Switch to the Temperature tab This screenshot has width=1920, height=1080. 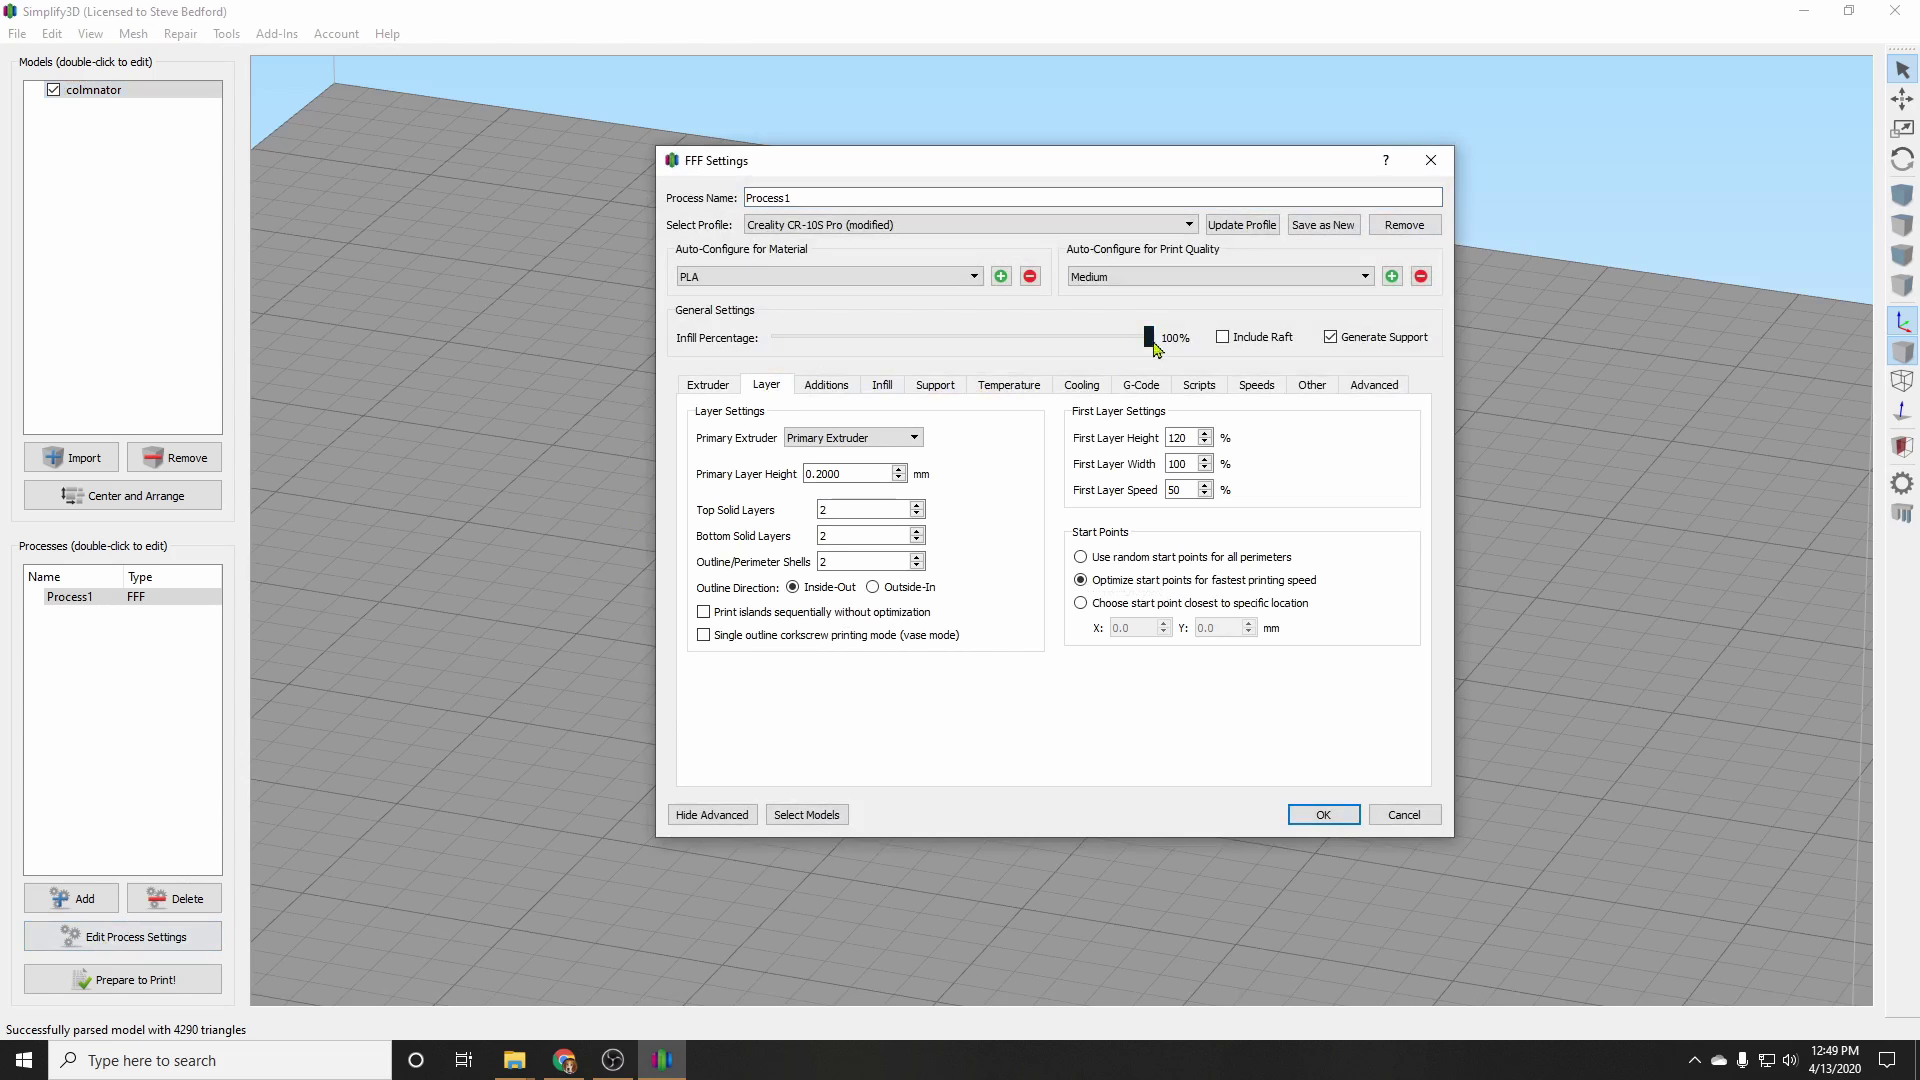(x=1009, y=385)
